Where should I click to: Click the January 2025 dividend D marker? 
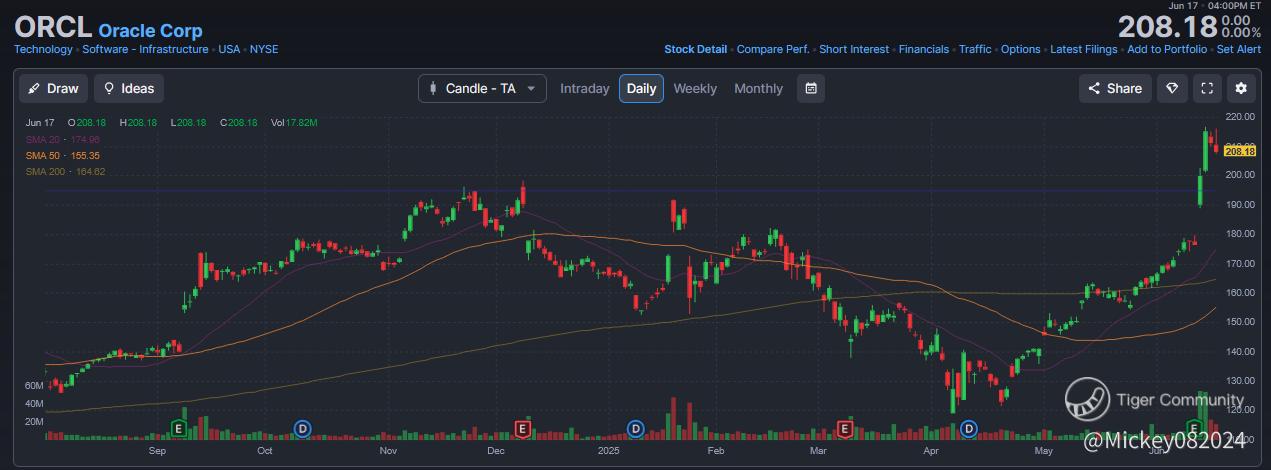click(635, 428)
